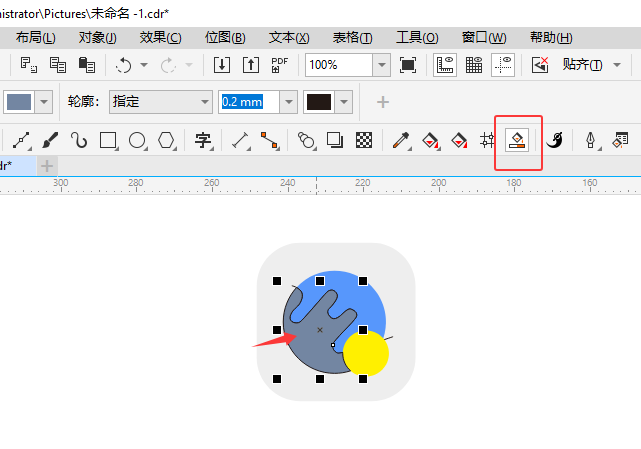Click the 0.2 mm outline width field

(249, 102)
